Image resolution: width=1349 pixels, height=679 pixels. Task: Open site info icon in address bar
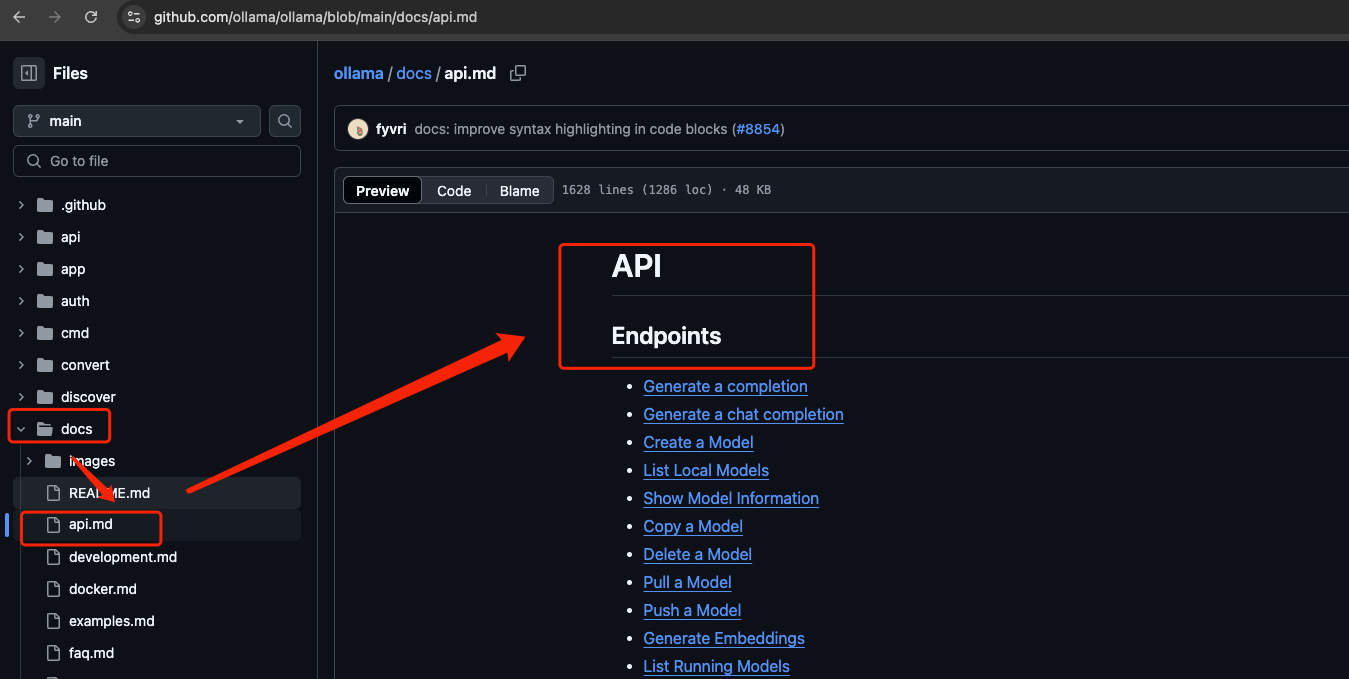coord(134,17)
